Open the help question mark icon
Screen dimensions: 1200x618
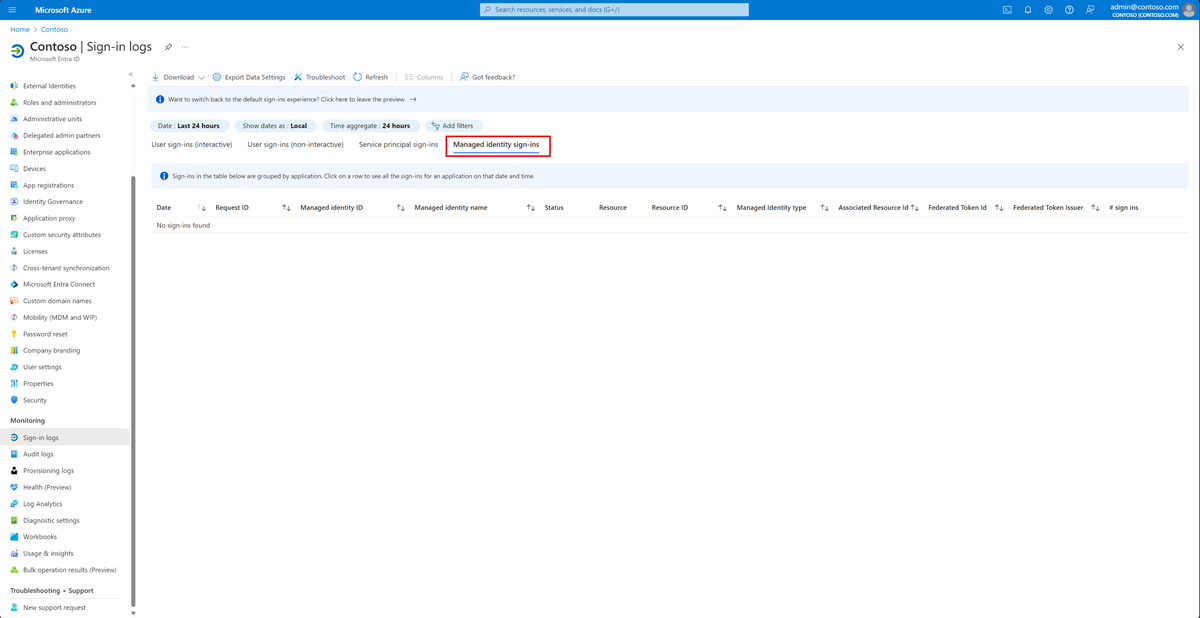point(1069,10)
